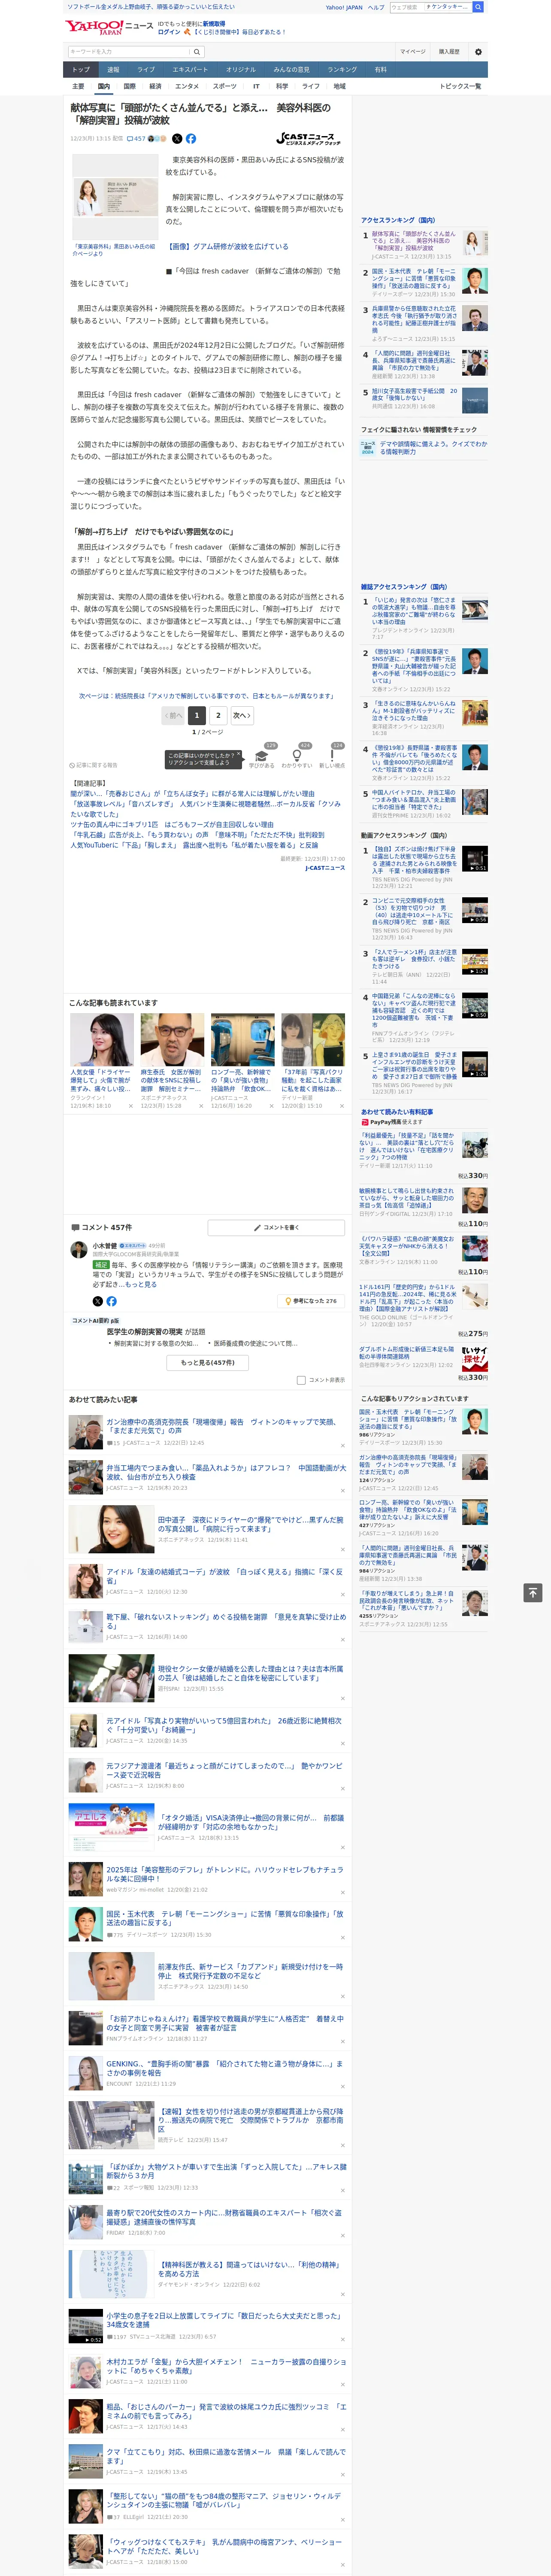Open ranking item 1 thumbnail in アクセスランキング
Image resolution: width=551 pixels, height=2576 pixels.
click(x=475, y=242)
